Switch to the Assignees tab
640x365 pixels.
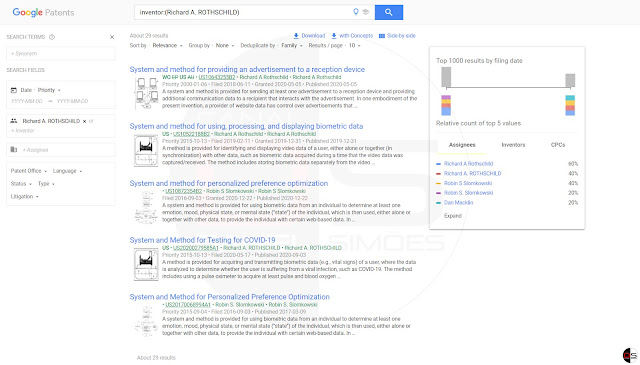pos(462,145)
